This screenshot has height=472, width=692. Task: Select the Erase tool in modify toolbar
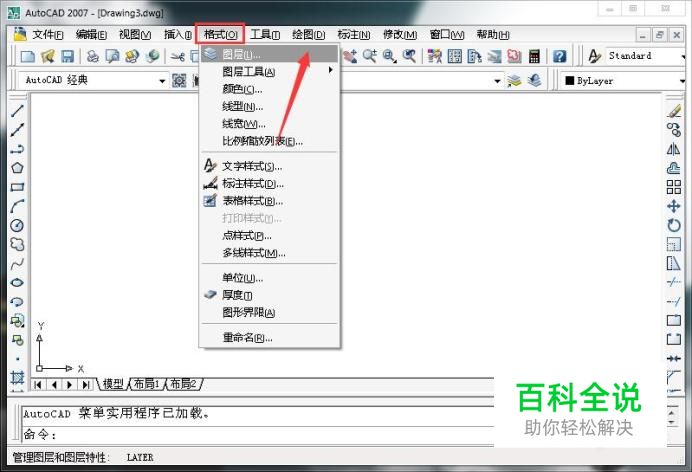coord(673,111)
